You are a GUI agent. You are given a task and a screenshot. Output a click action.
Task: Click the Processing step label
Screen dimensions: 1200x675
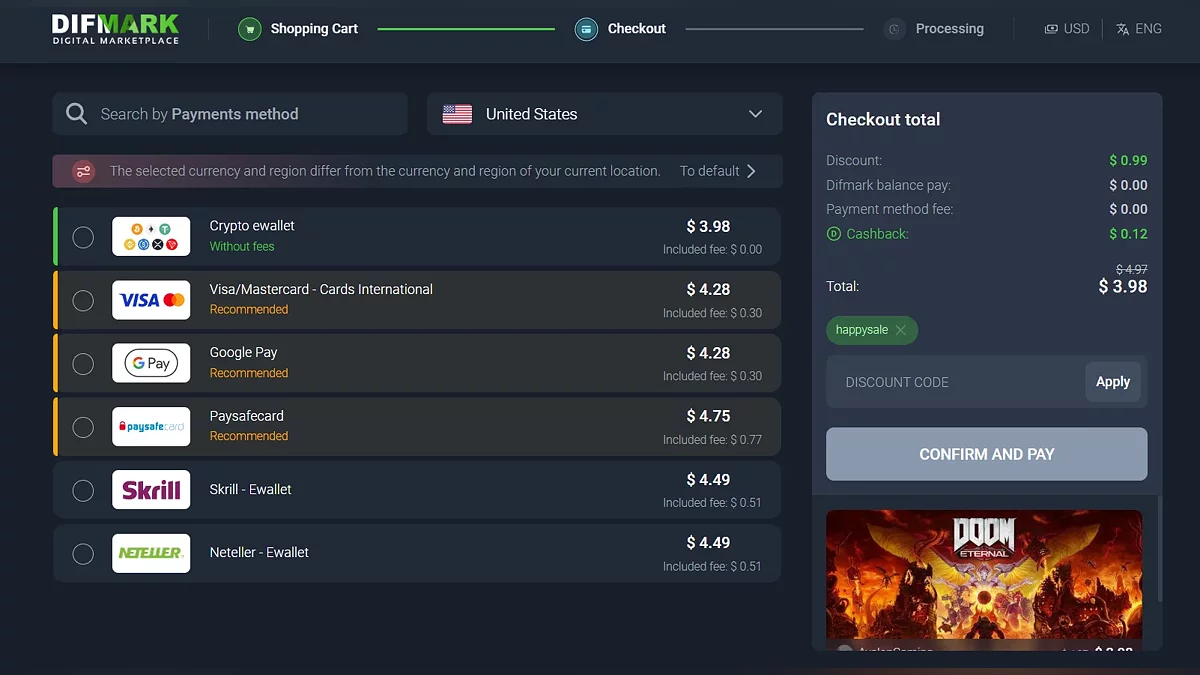click(x=949, y=29)
